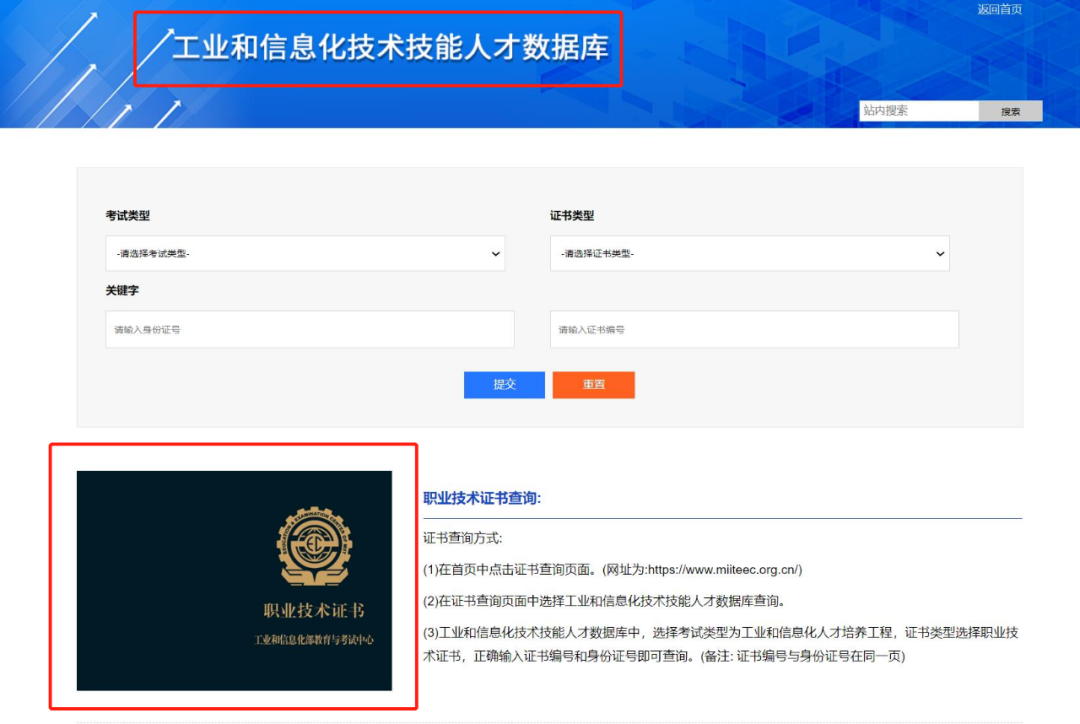This screenshot has width=1080, height=724.
Task: Click the certificate type dropdown chevron
Action: [x=939, y=253]
